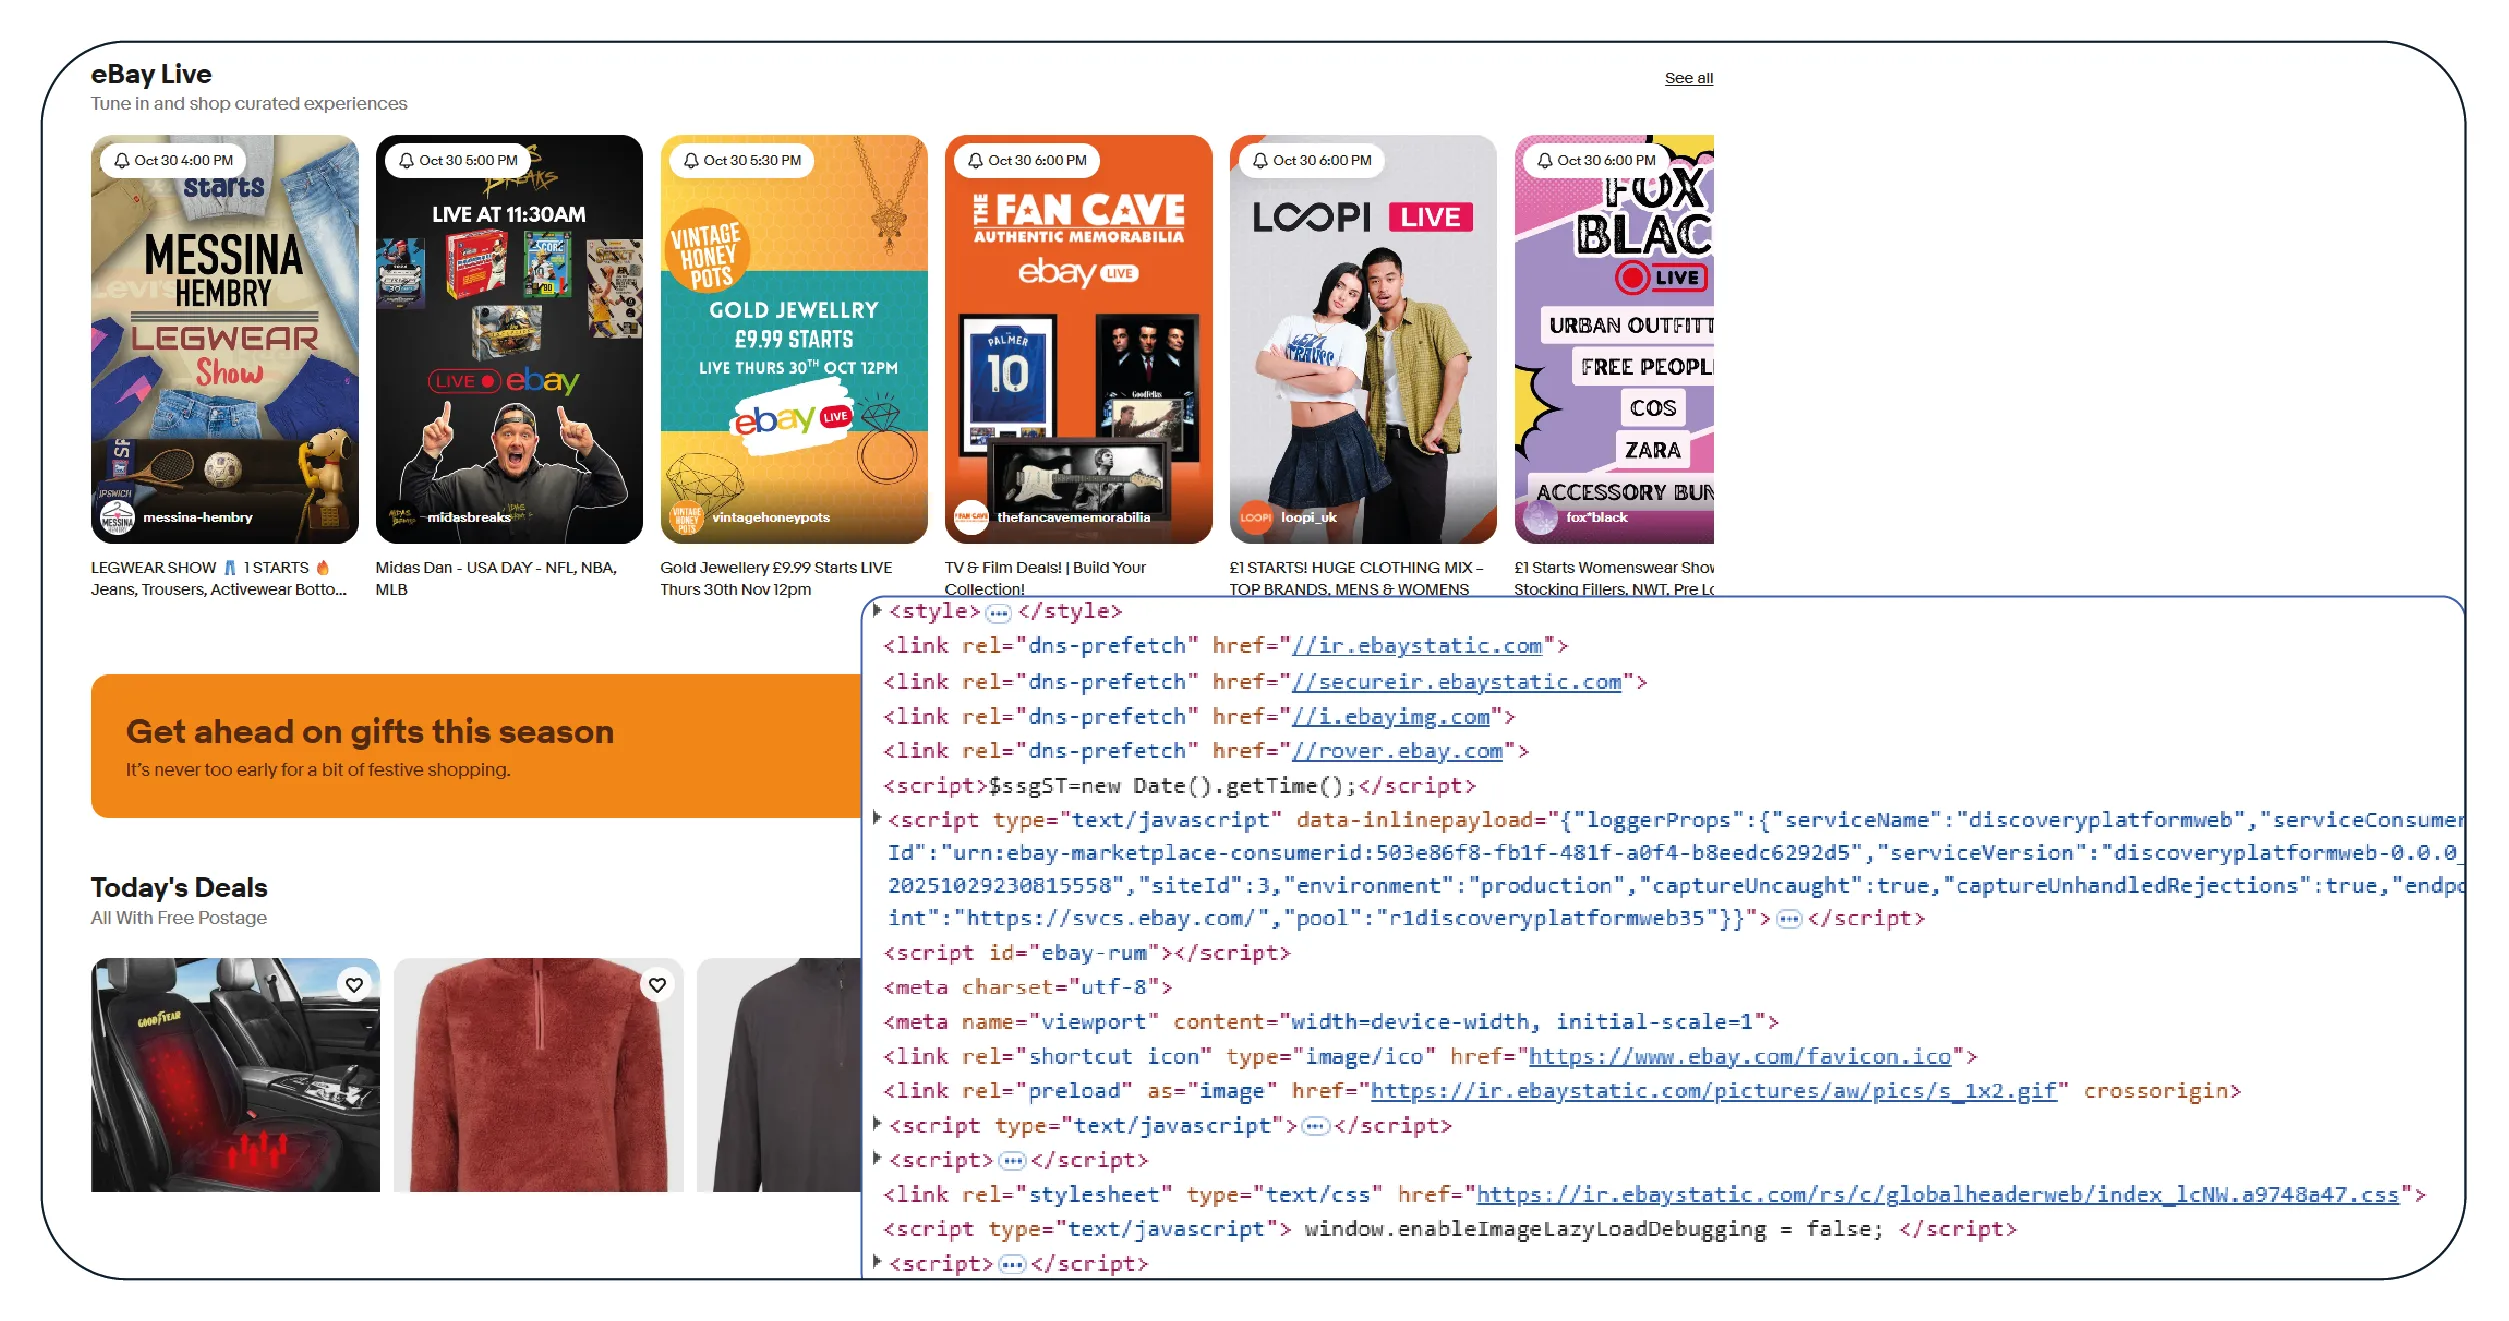Click bell reminder icon on Loopi Live card
The image size is (2509, 1321).
click(1260, 160)
